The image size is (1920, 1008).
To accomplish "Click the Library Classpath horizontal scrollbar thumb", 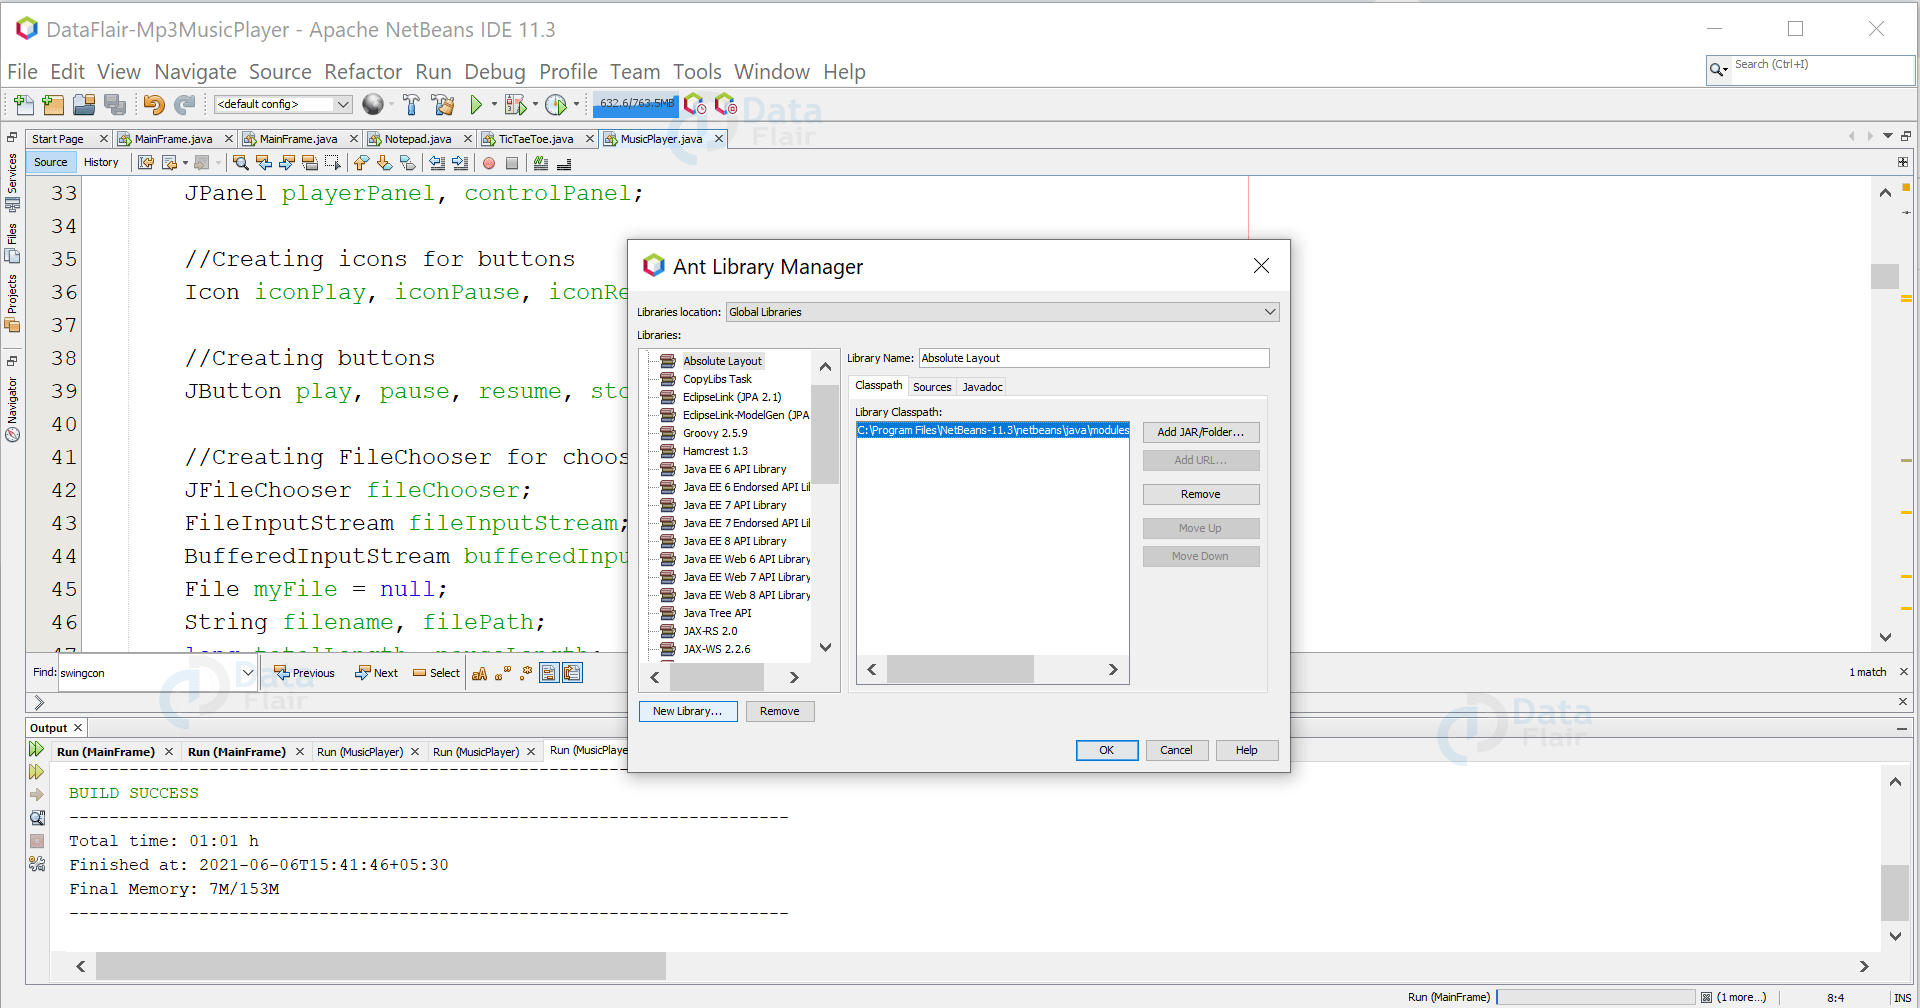I will coord(960,669).
